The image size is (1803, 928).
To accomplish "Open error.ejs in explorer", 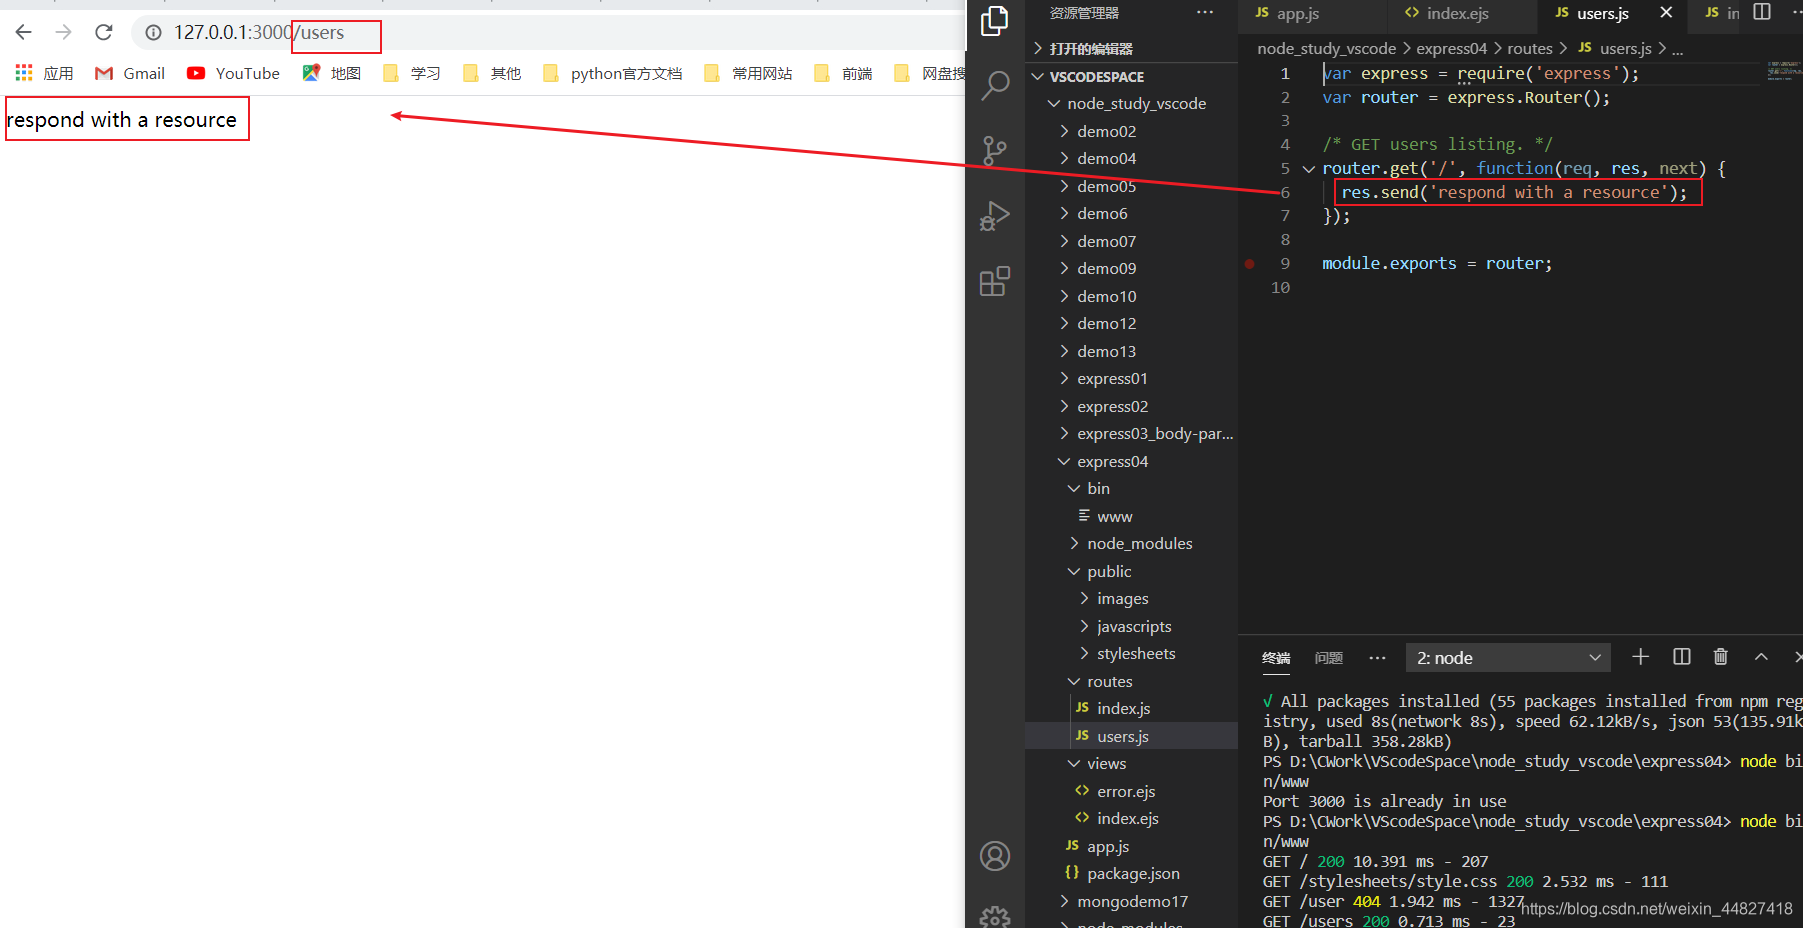I will coord(1131,791).
